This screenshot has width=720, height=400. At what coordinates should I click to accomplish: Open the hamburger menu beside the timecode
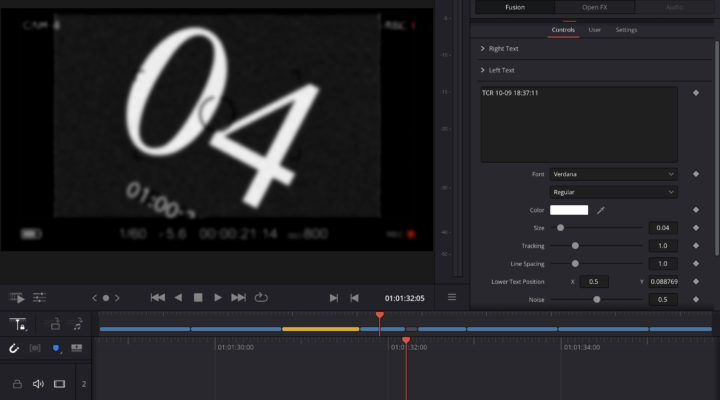452,297
